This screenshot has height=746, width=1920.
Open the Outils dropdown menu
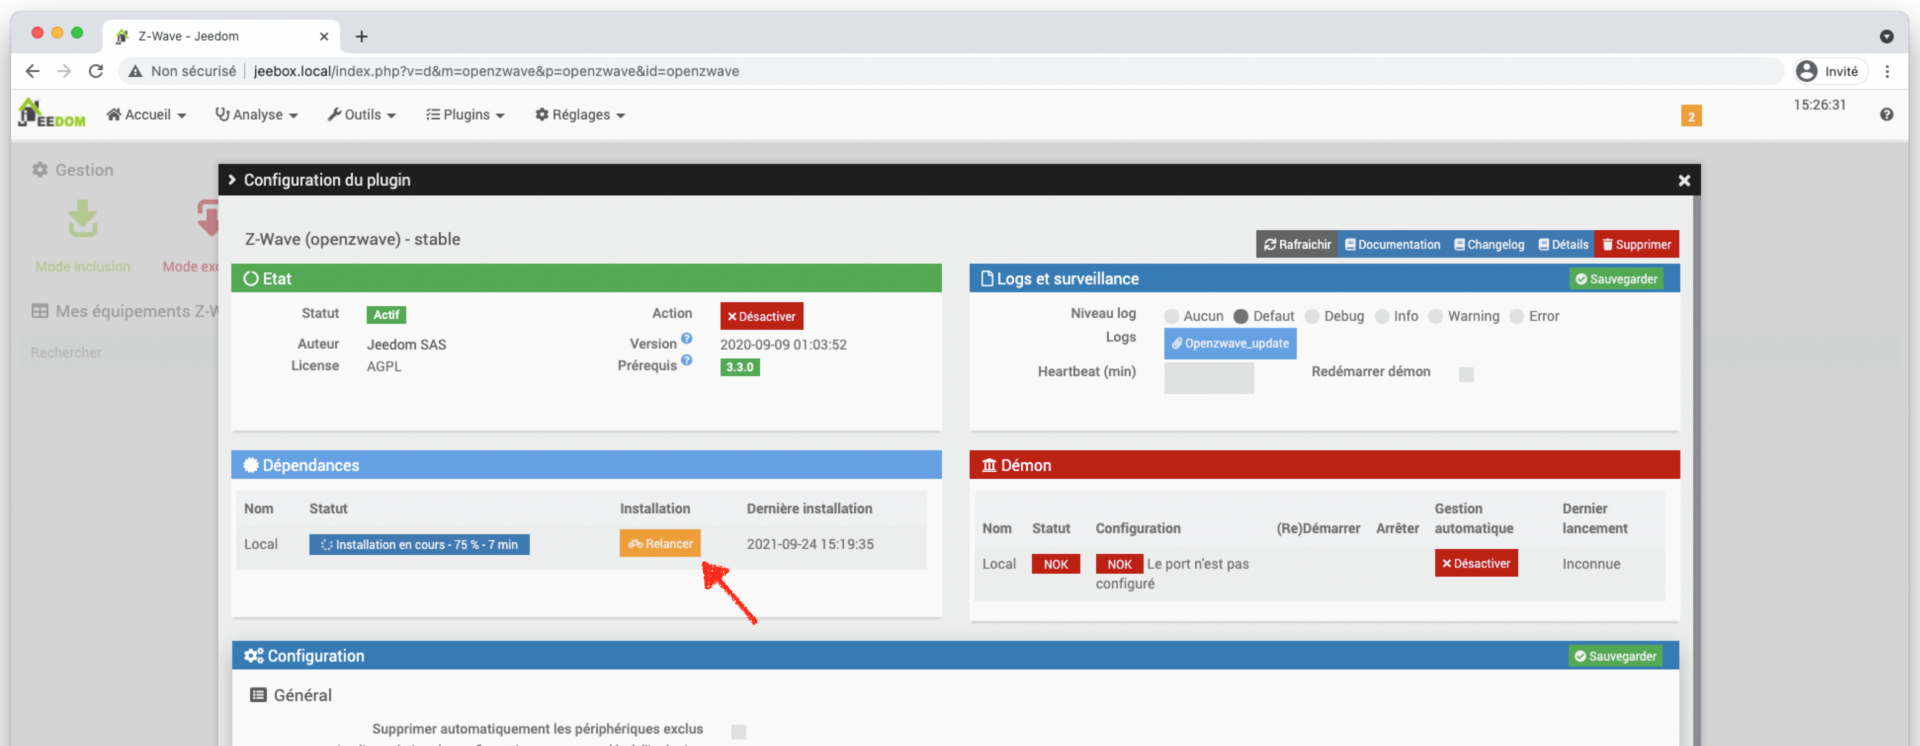361,115
